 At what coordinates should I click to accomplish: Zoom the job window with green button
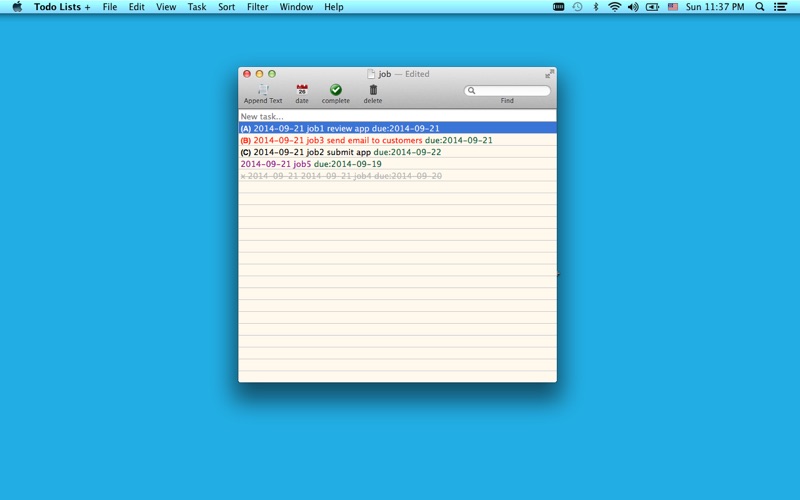pos(272,74)
